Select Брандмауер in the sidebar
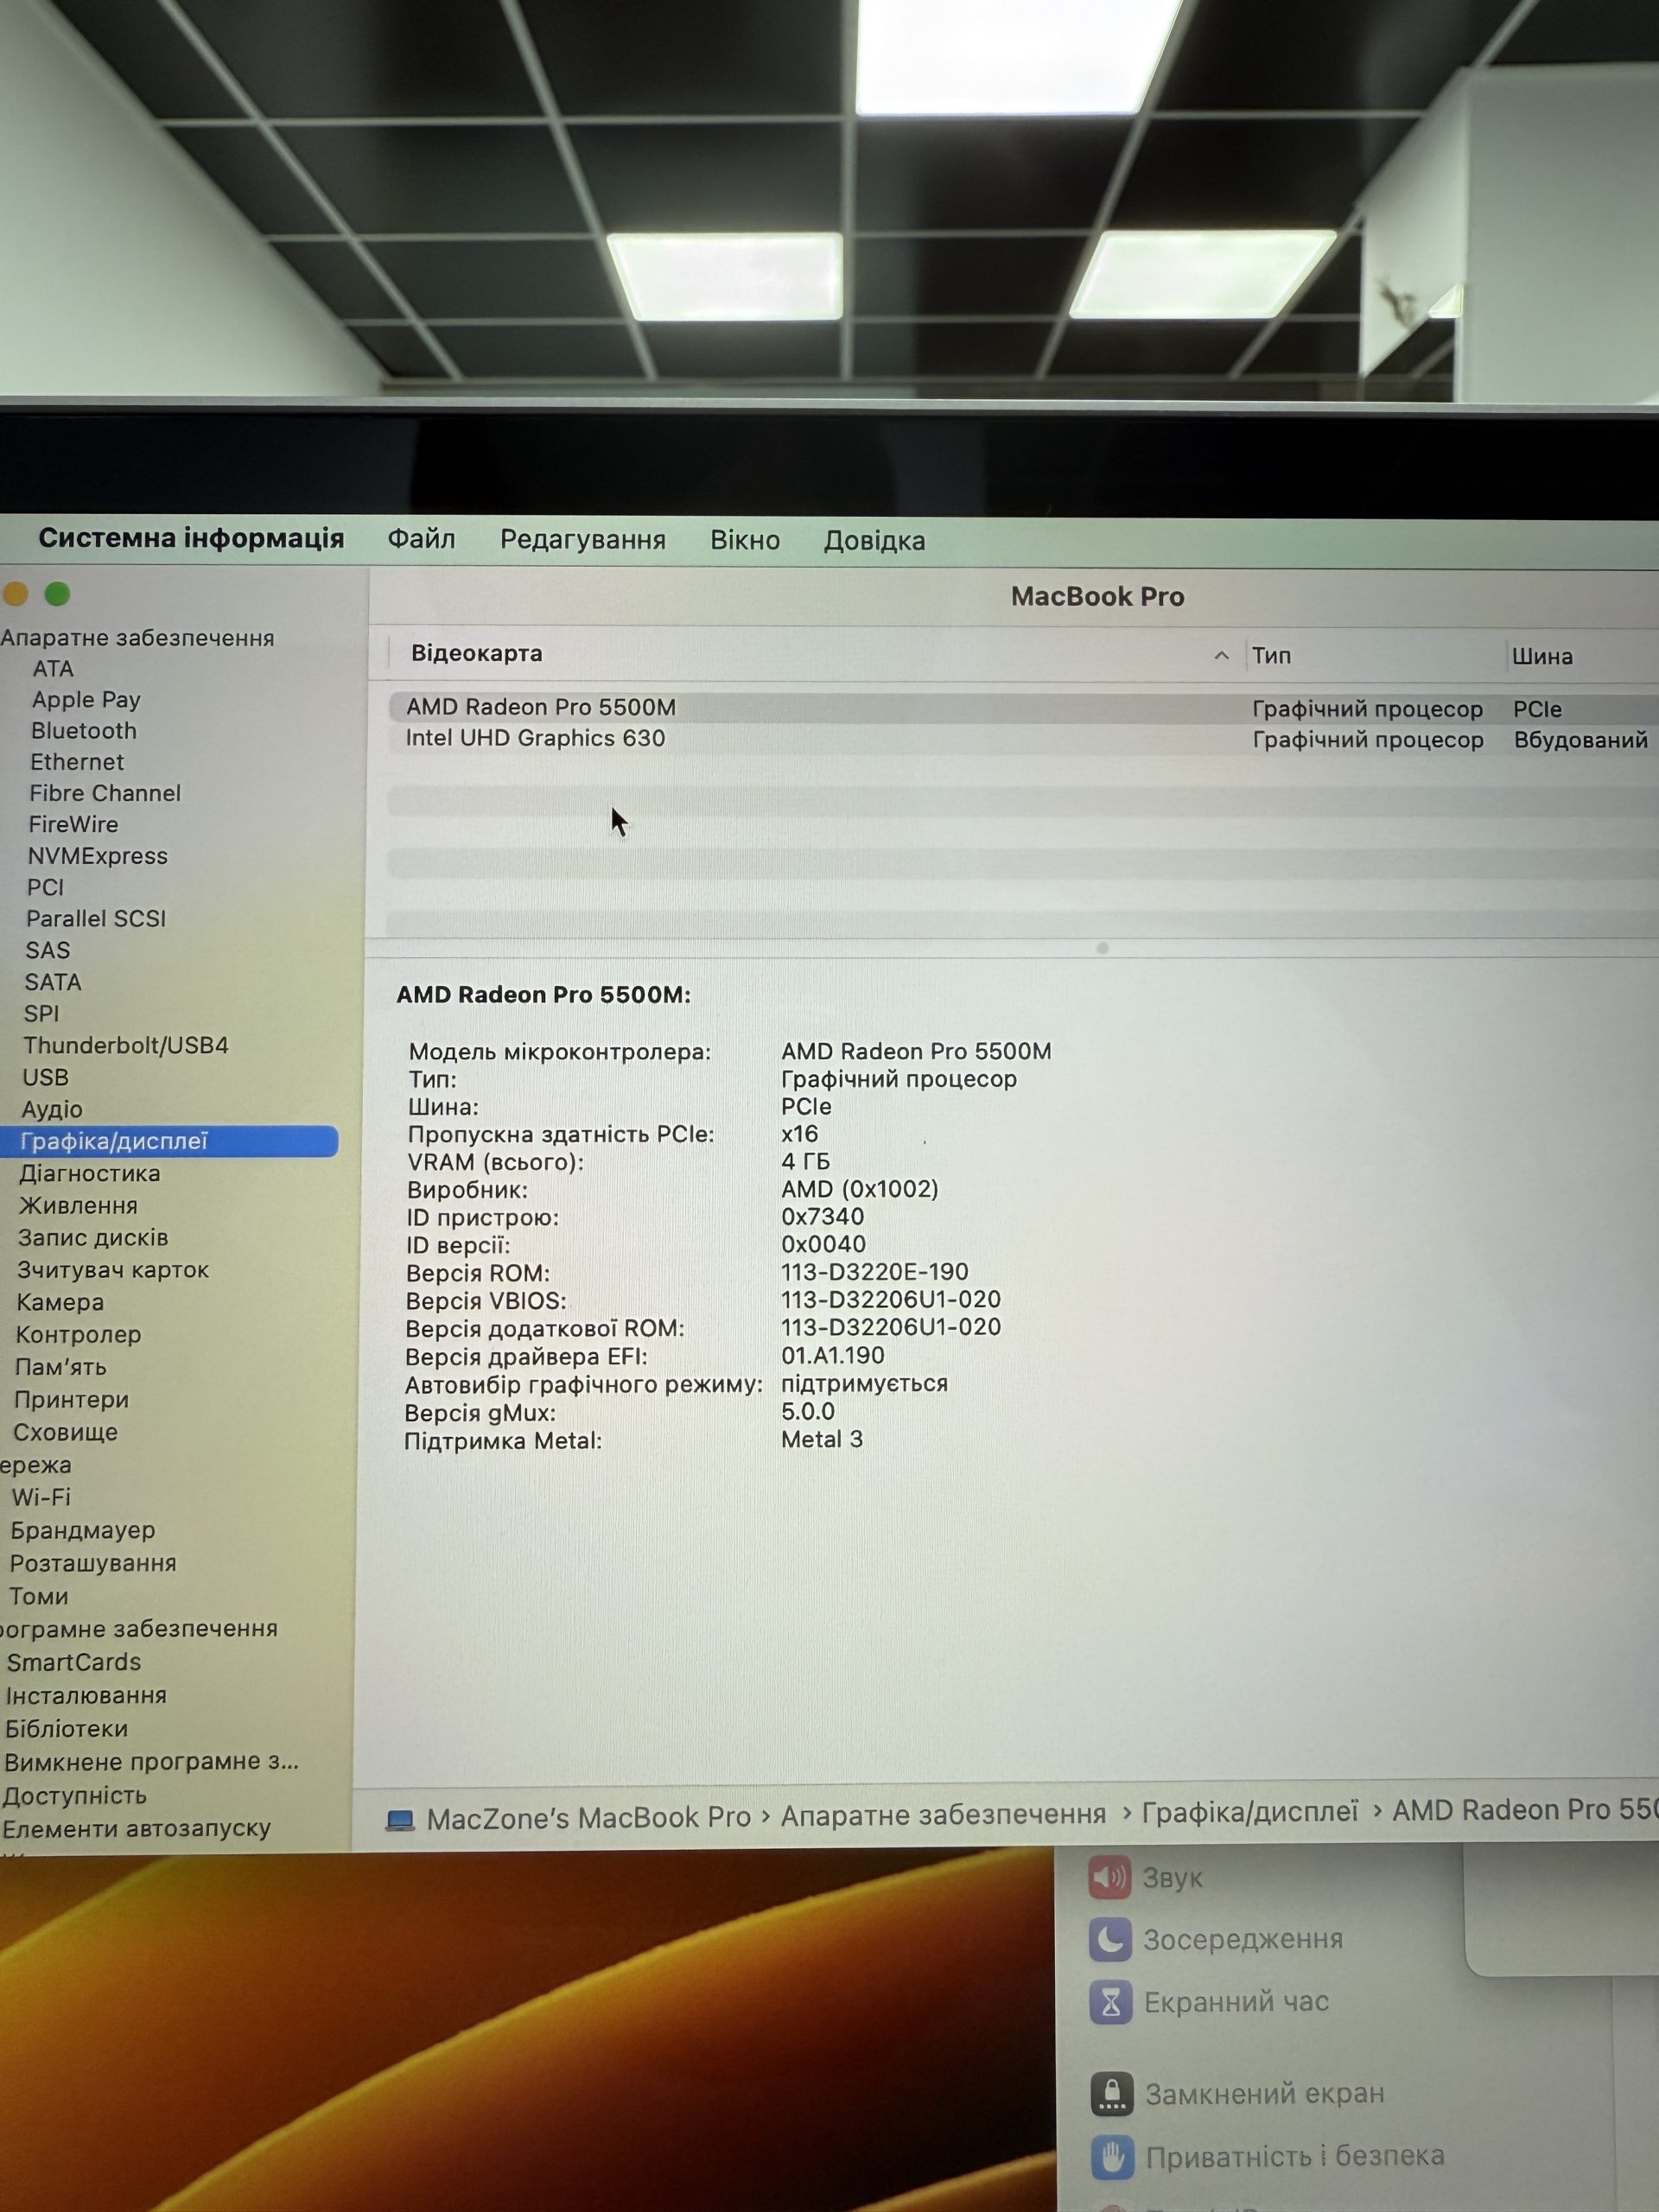The image size is (1659, 2212). (83, 1530)
